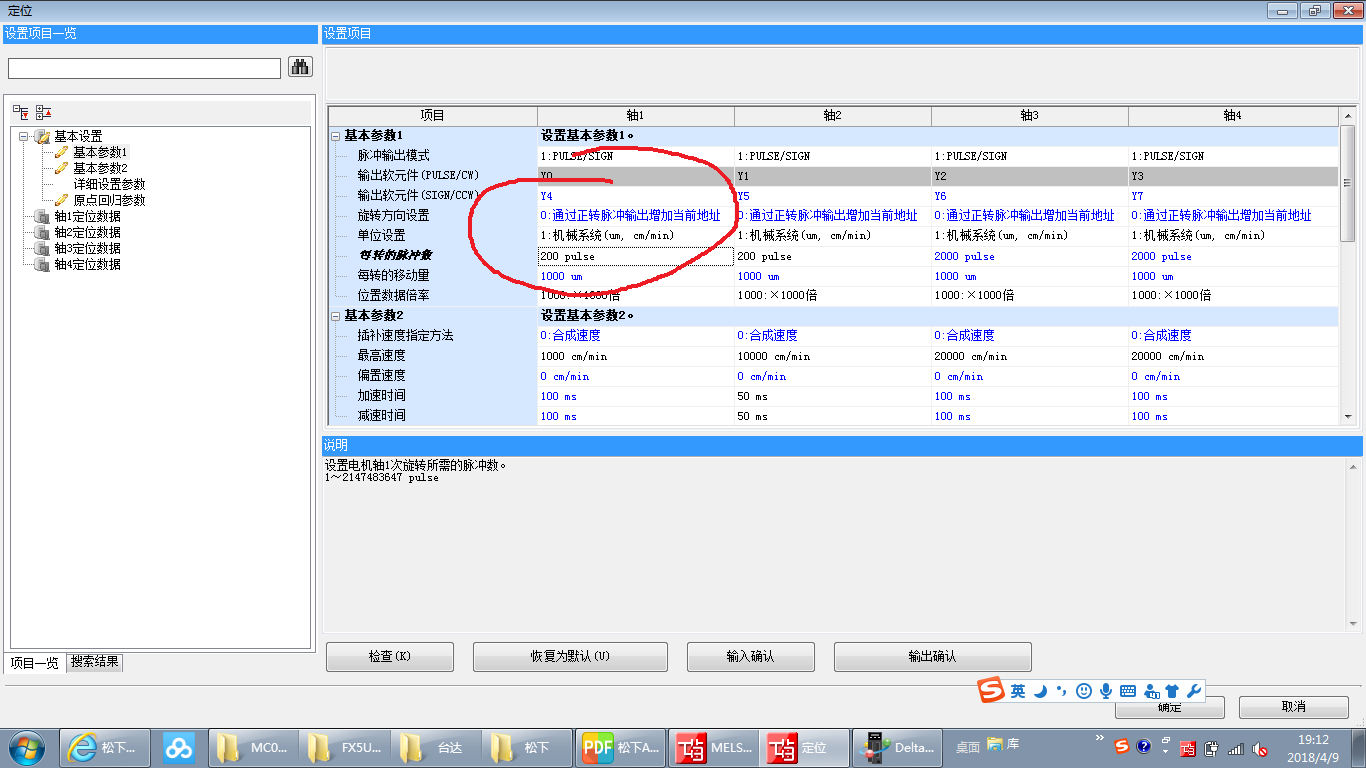1366x768 pixels.
Task: Toggle Sogou 英 language mode
Action: [1018, 691]
